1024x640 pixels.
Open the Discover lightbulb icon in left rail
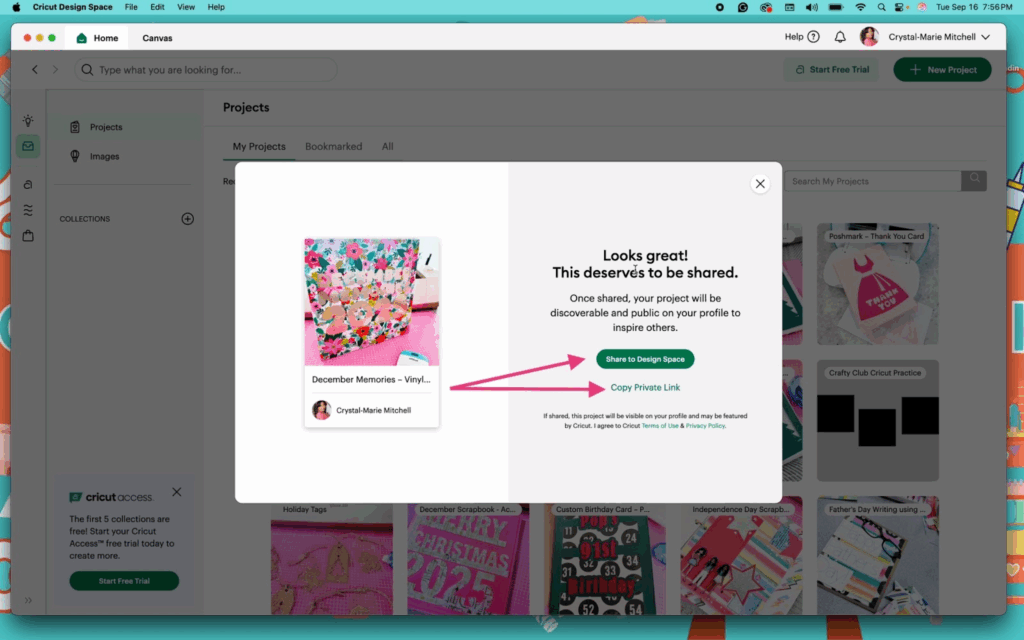click(x=28, y=120)
